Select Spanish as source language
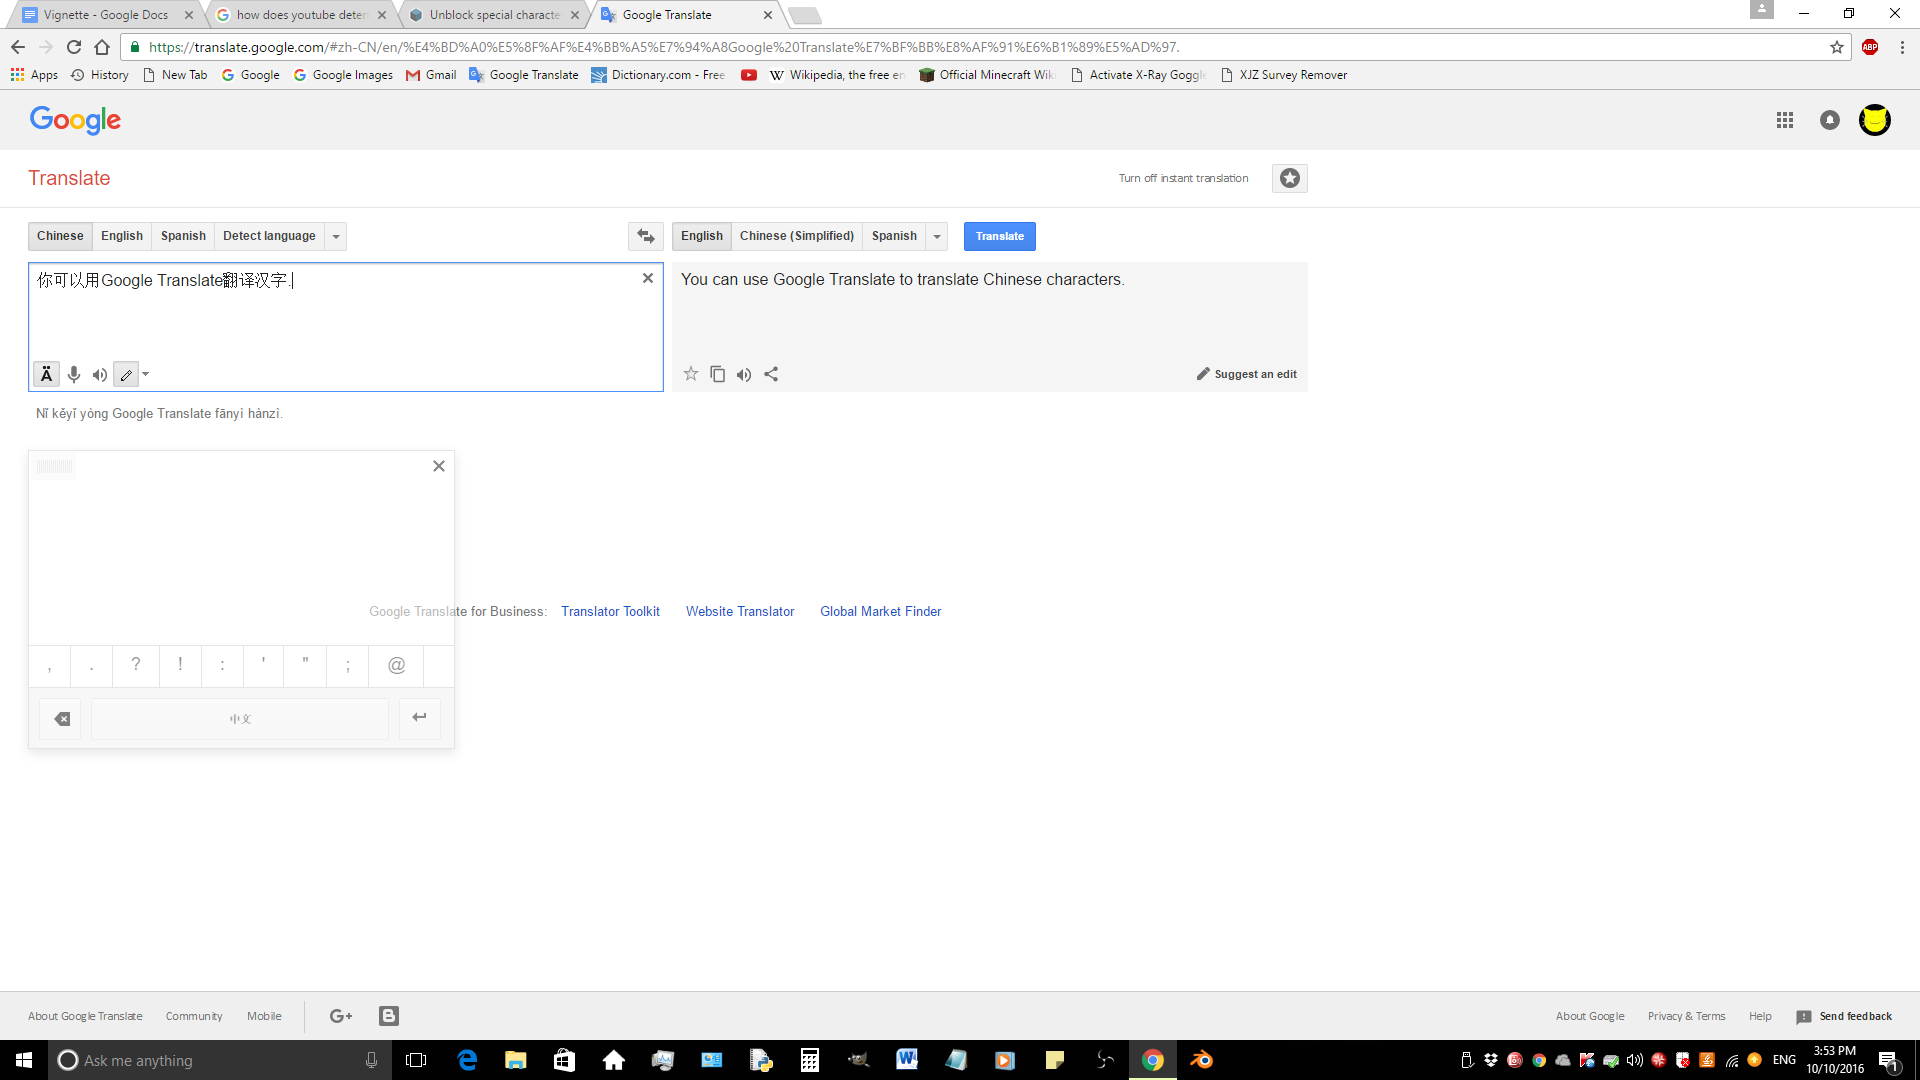This screenshot has width=1920, height=1080. tap(183, 236)
